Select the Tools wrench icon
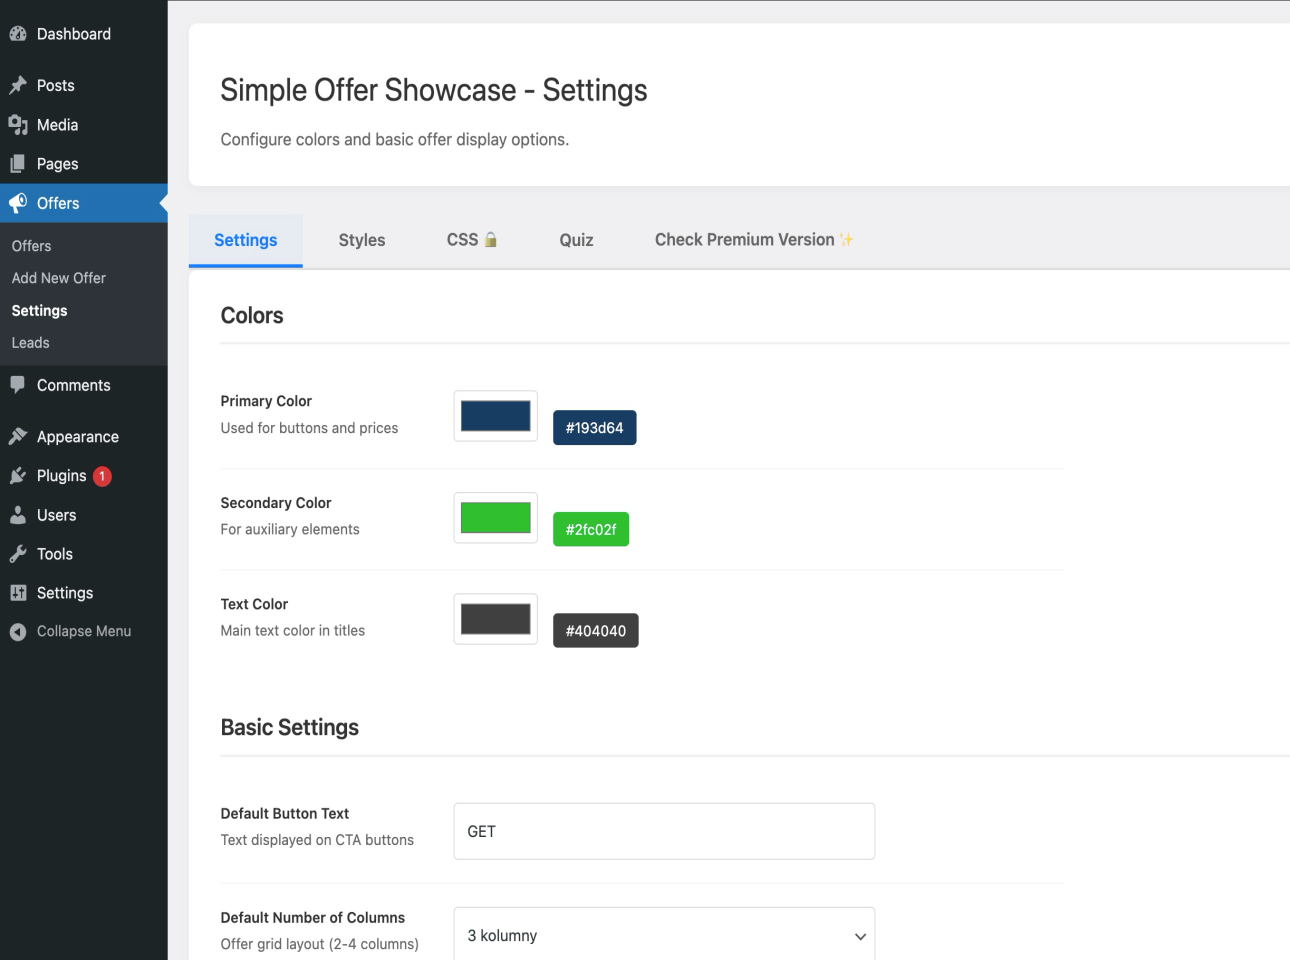1290x960 pixels. click(18, 553)
